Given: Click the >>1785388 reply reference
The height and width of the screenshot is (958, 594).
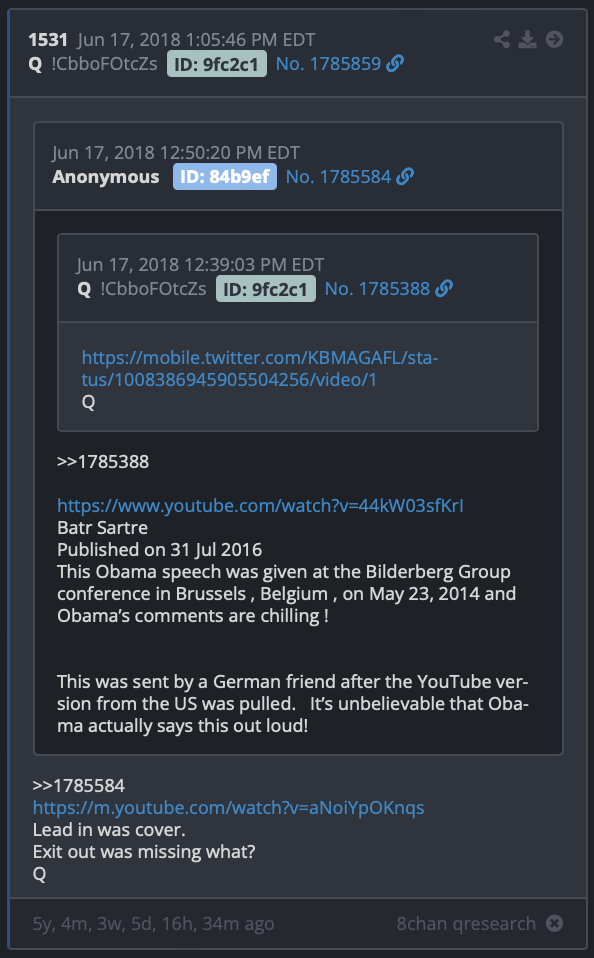Looking at the screenshot, I should (x=103, y=461).
